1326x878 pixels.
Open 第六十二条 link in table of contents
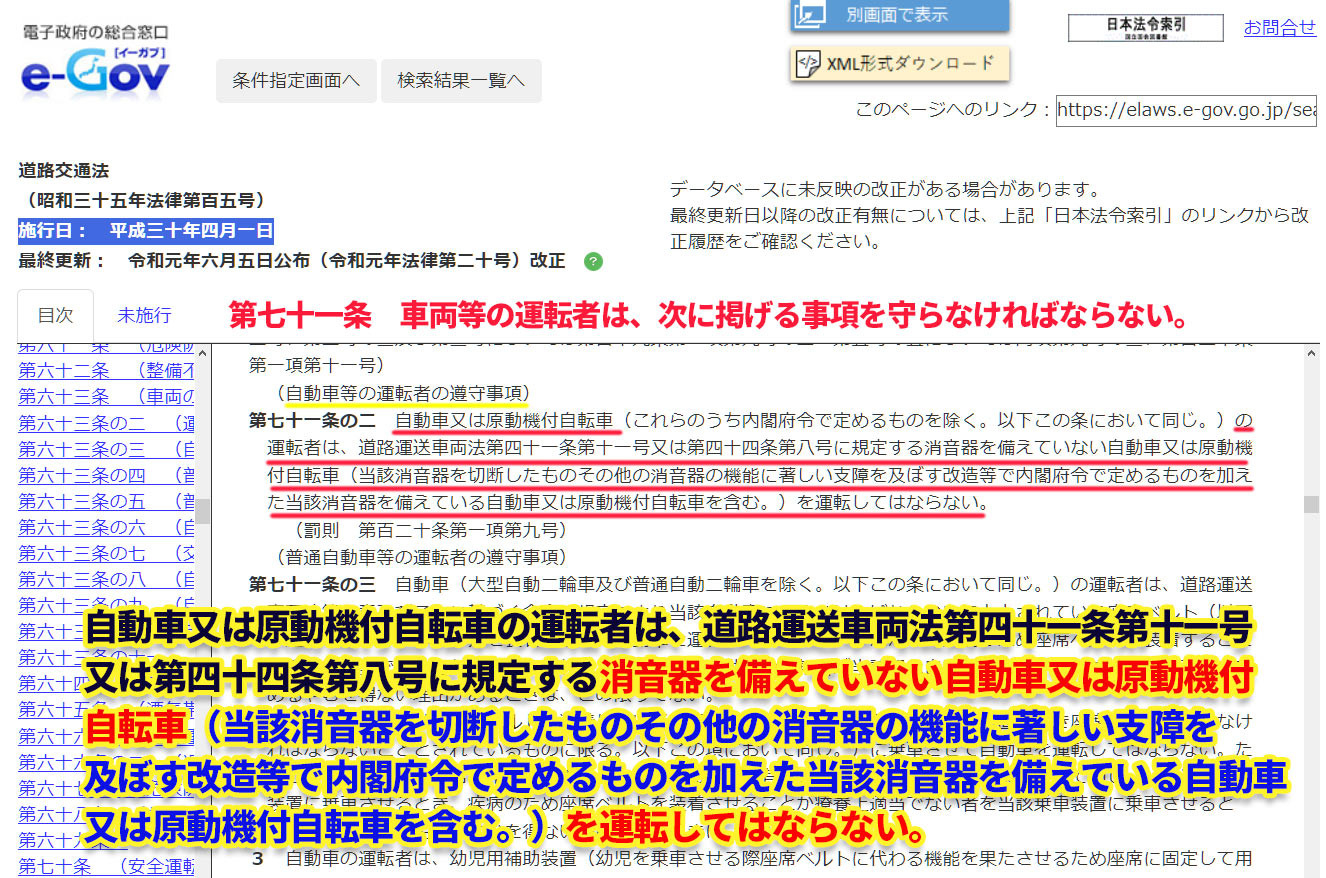pos(106,370)
